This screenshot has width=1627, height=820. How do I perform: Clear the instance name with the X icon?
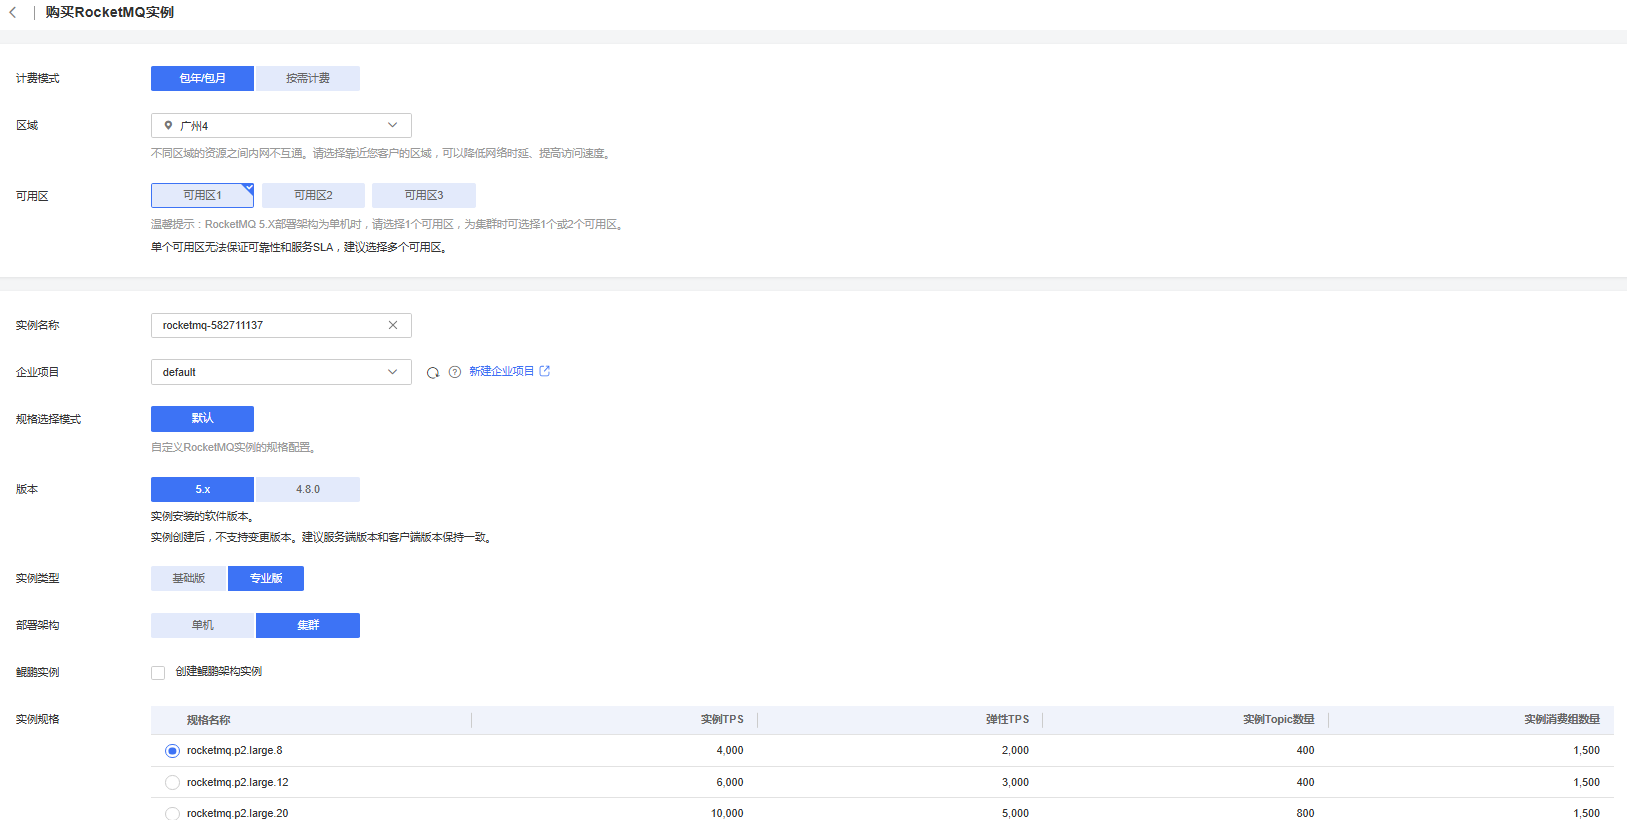point(393,325)
